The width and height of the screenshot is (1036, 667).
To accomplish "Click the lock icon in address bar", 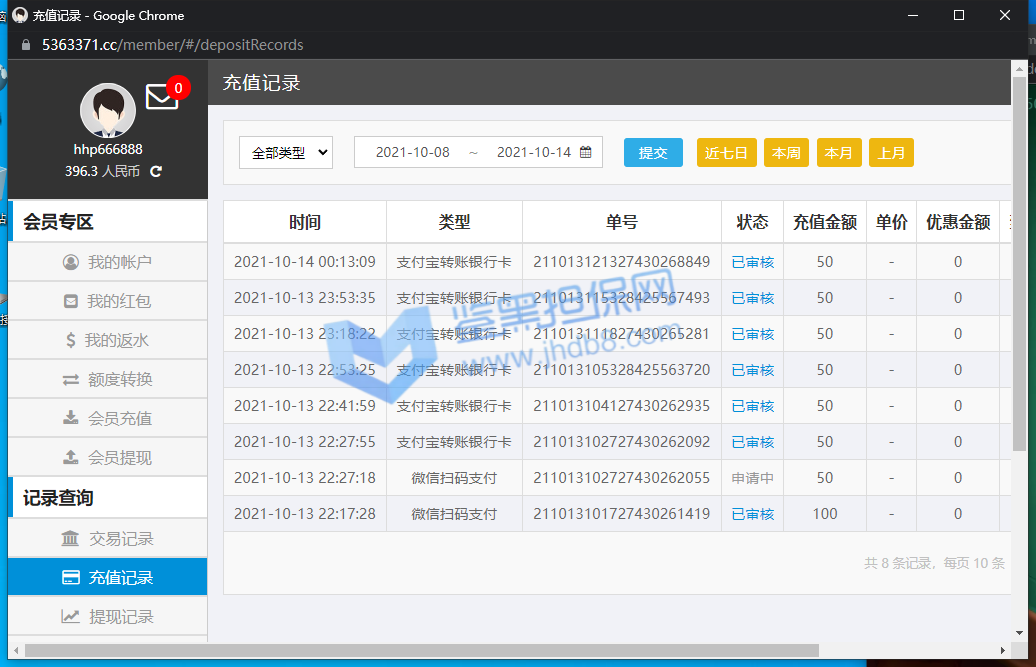I will (26, 45).
